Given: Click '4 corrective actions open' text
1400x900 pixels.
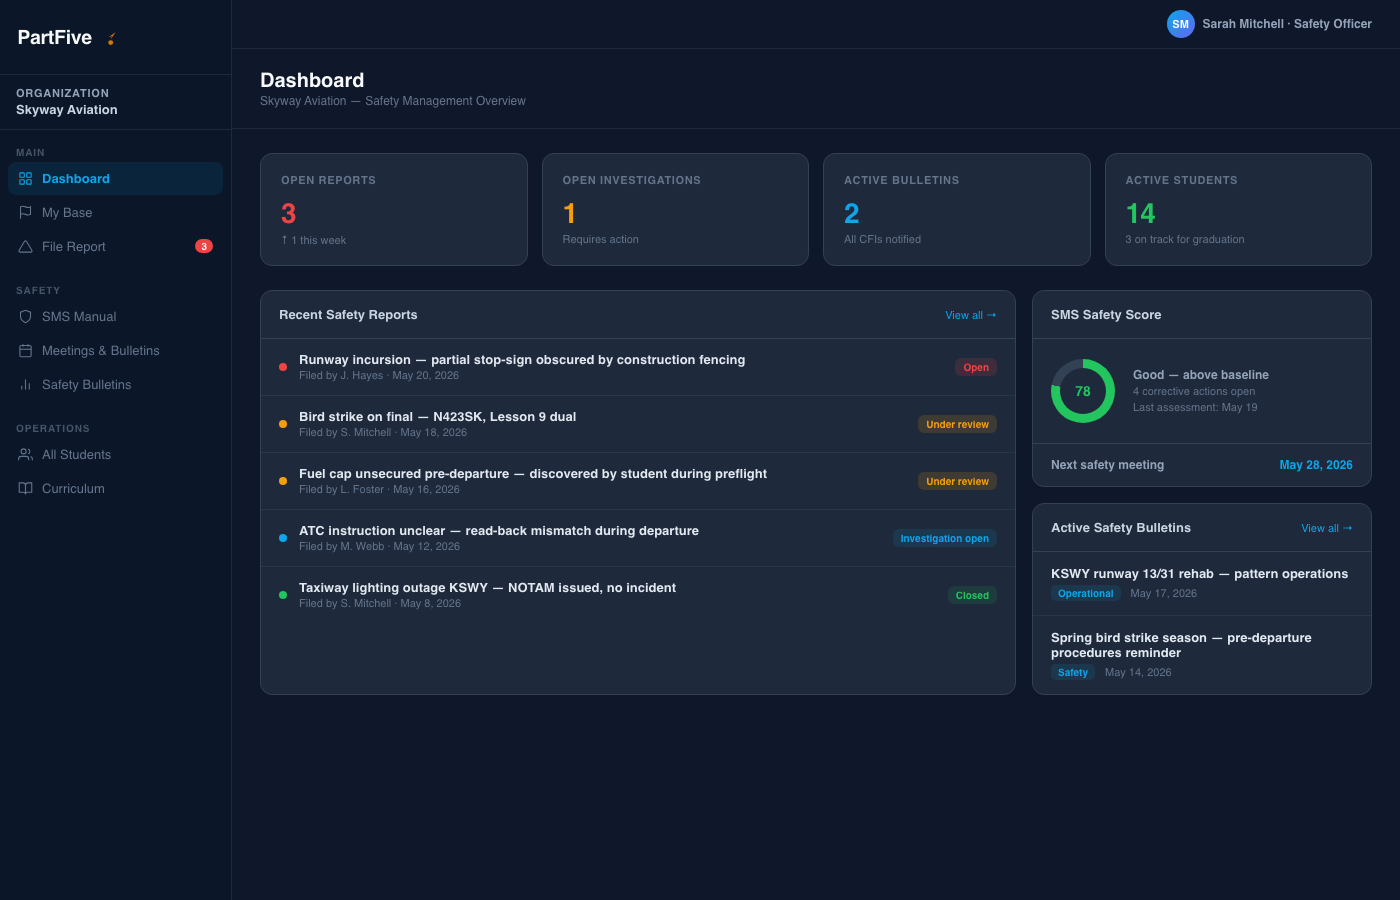Looking at the screenshot, I should (1194, 392).
